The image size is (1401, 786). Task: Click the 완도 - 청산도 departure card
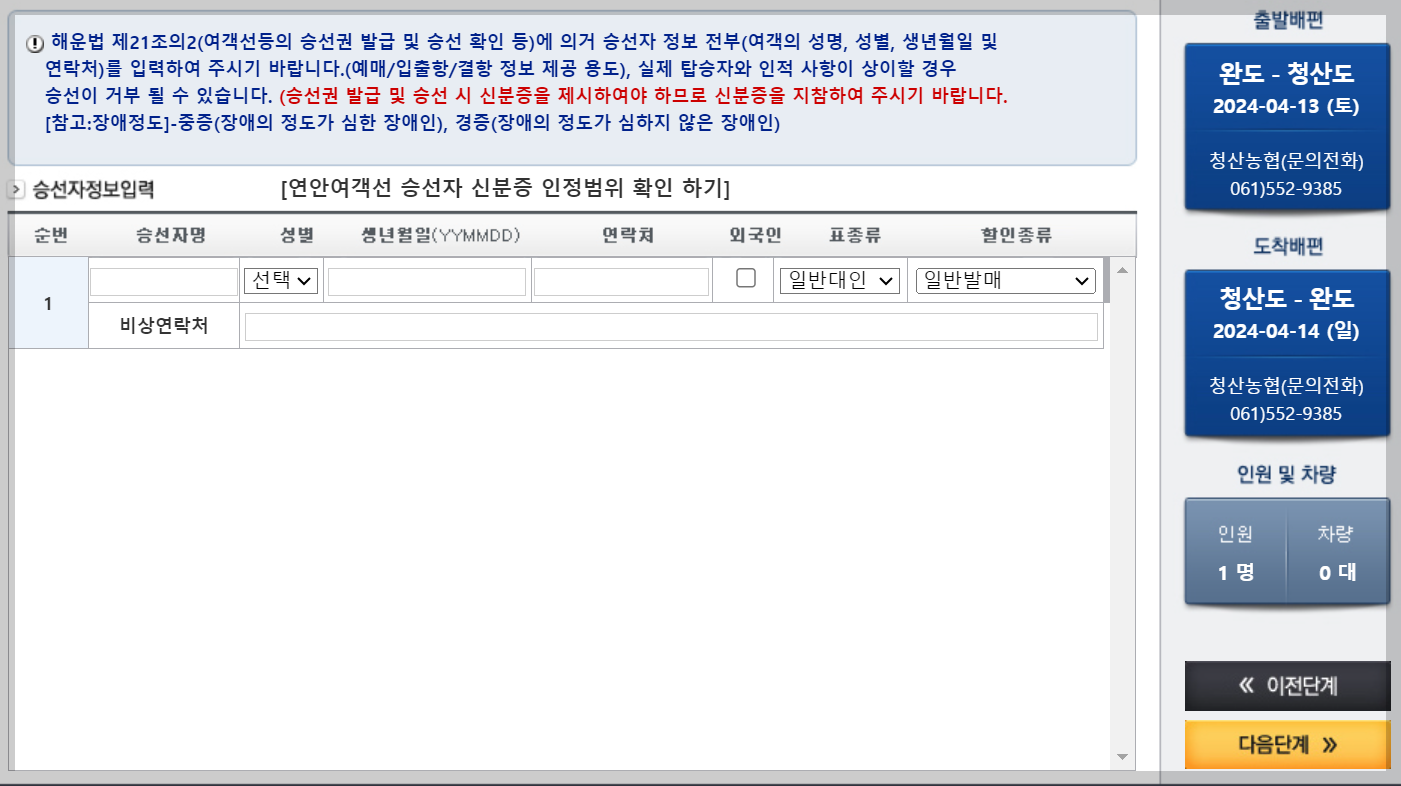tap(1288, 126)
